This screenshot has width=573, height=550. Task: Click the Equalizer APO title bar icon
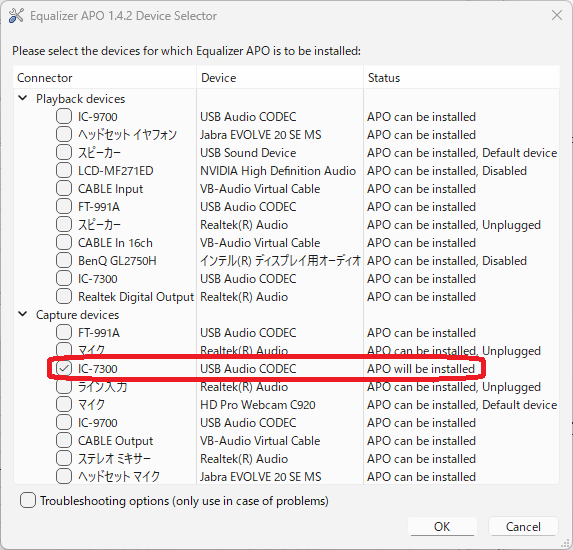[x=16, y=16]
